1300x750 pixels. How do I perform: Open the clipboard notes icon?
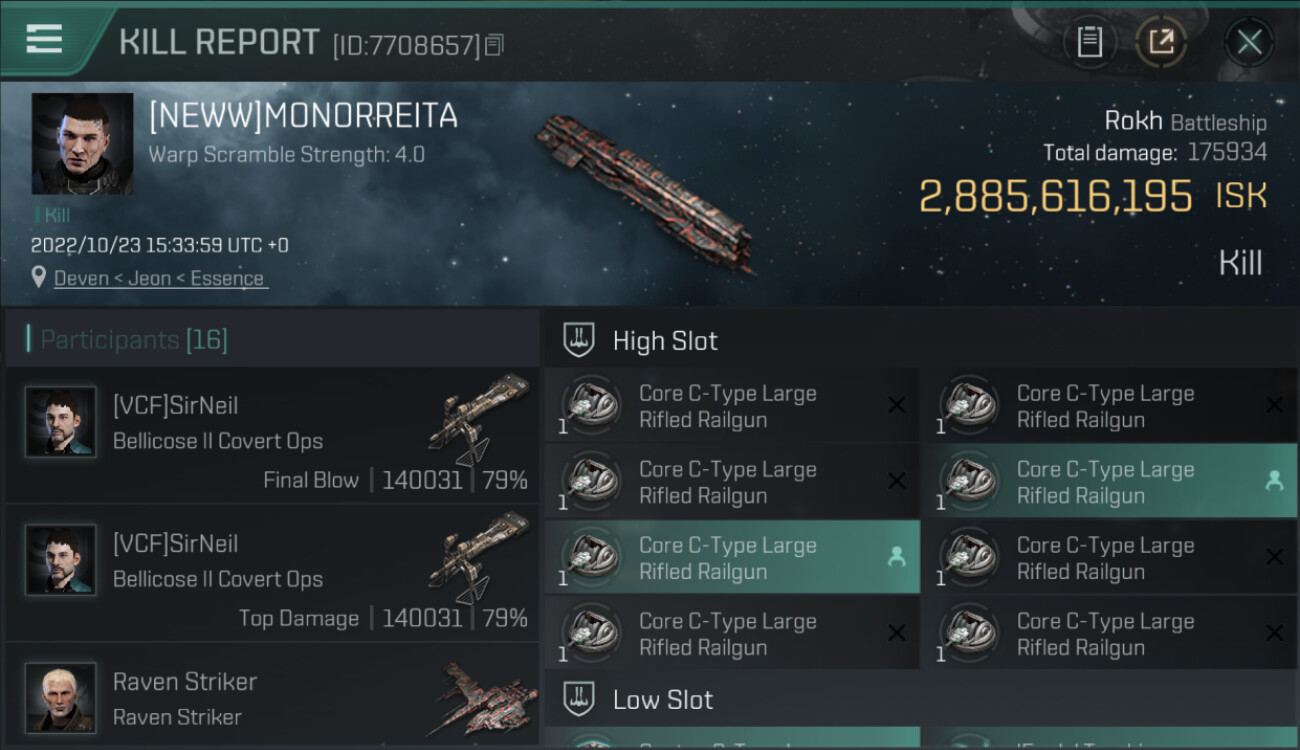(x=1089, y=42)
